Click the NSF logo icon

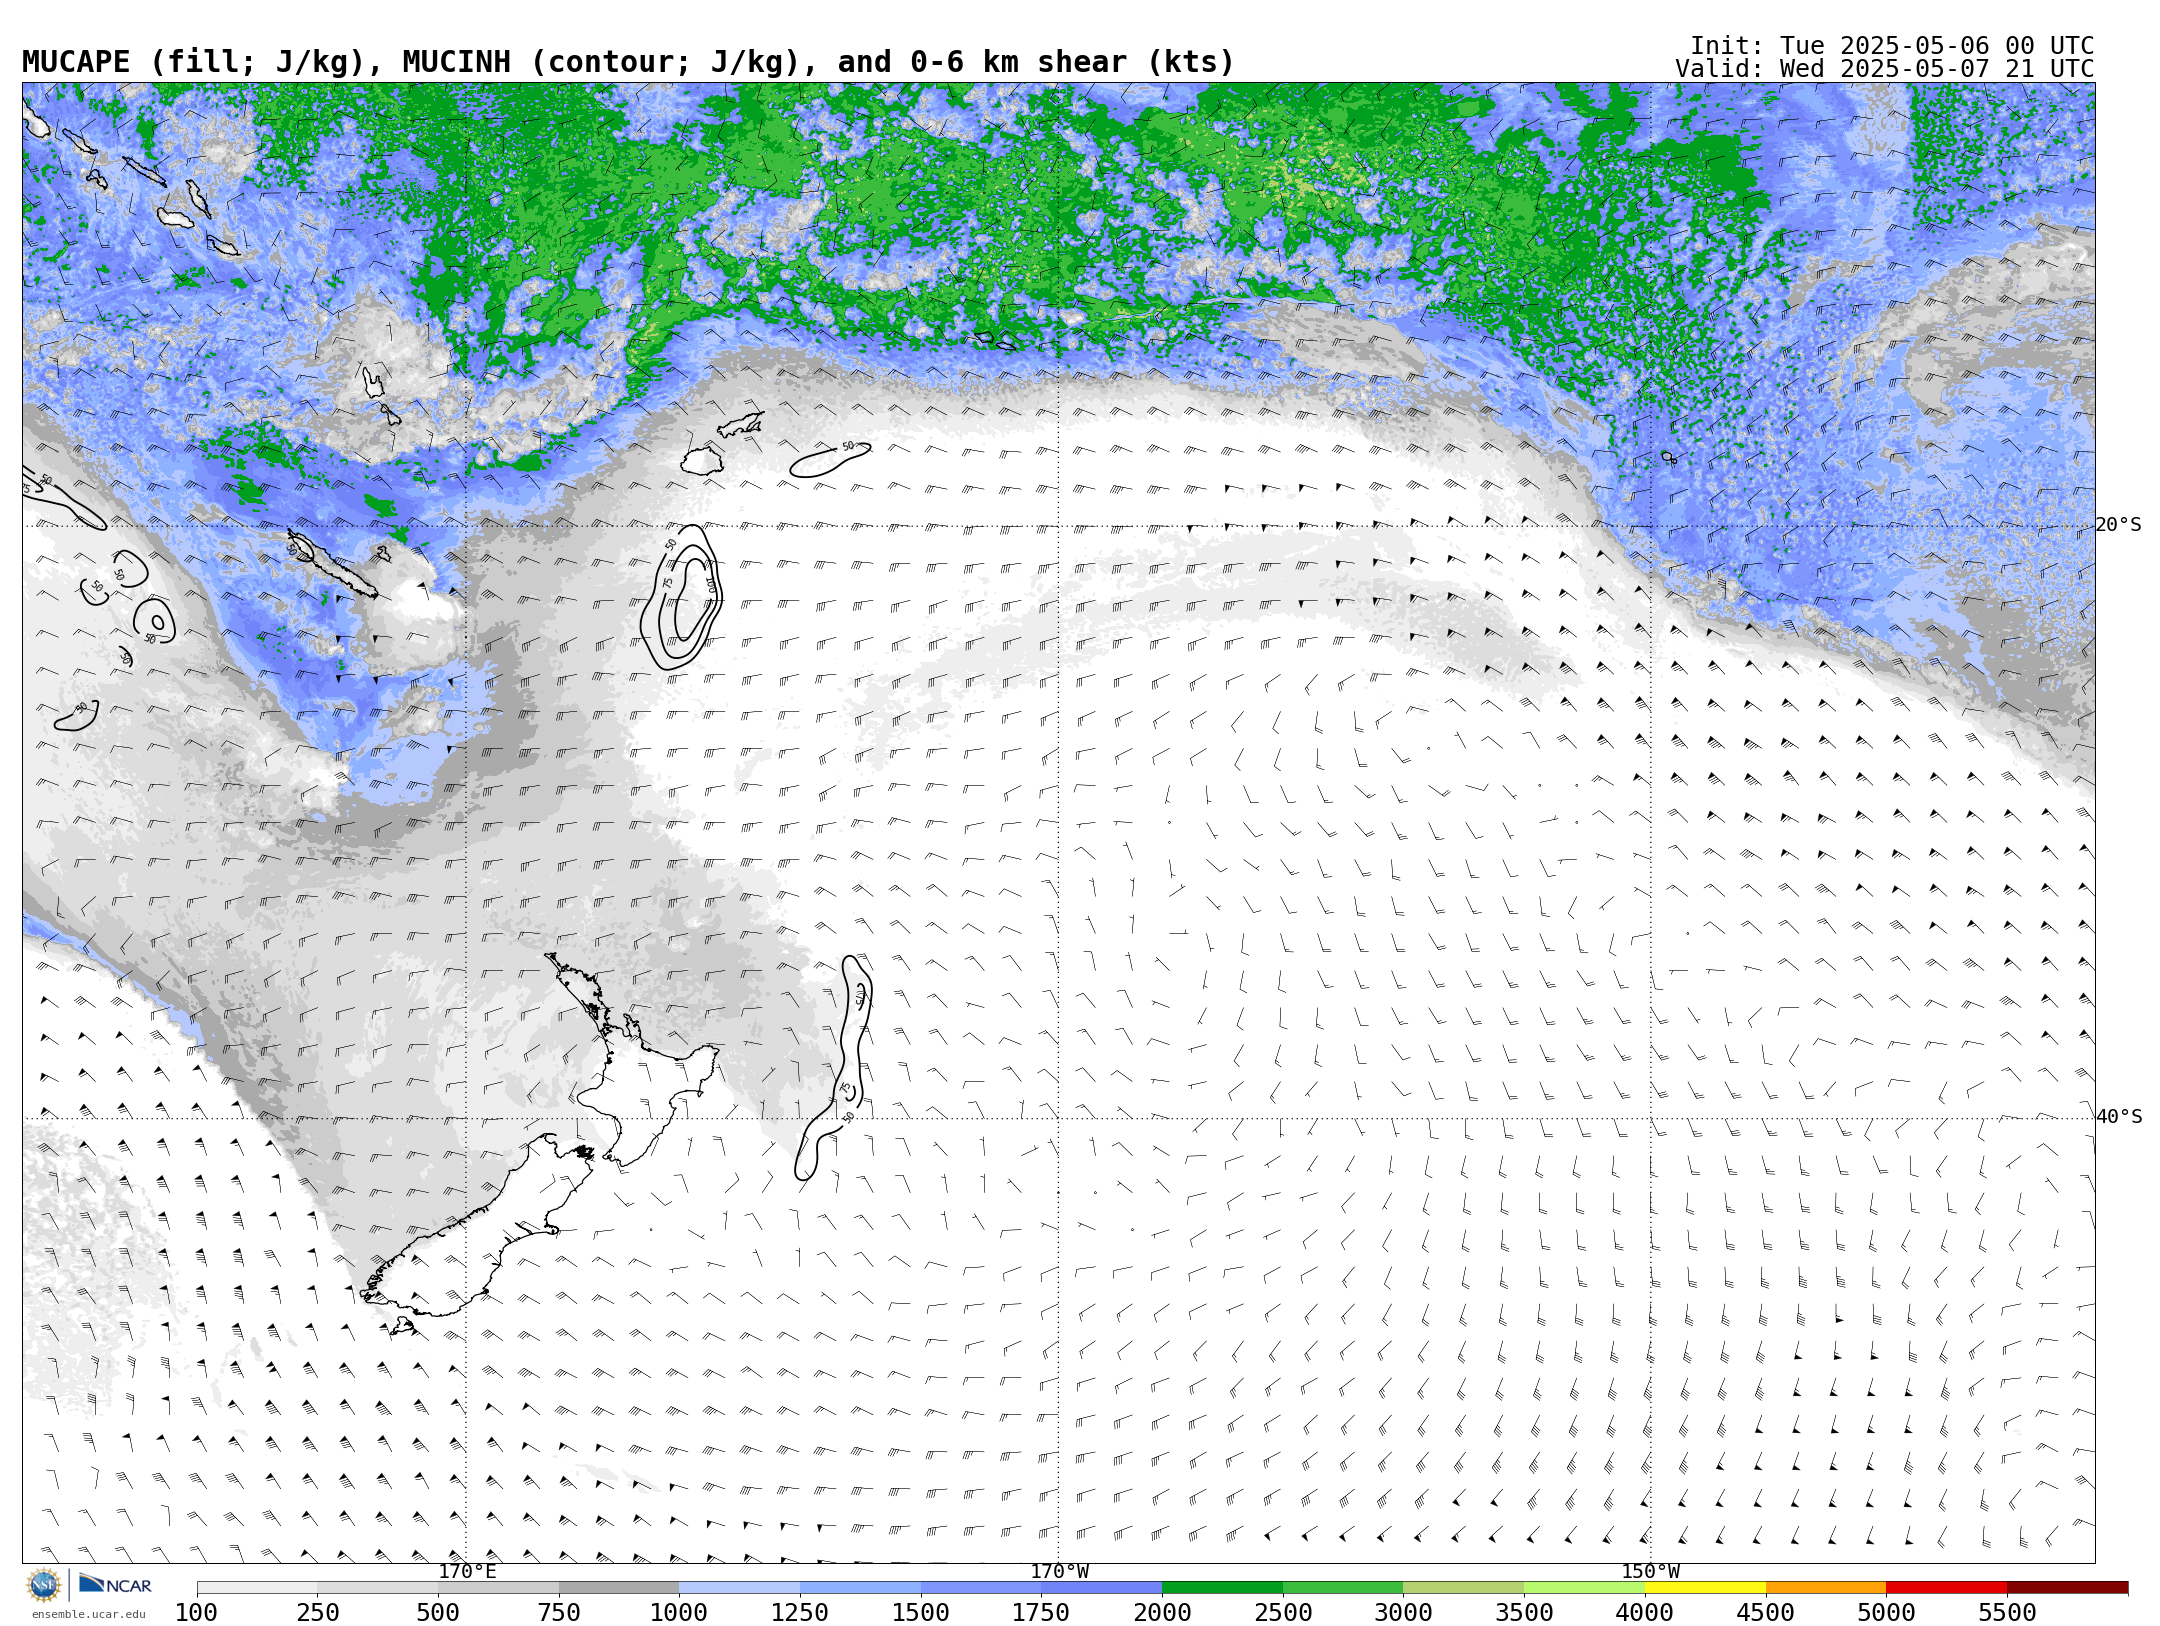[x=44, y=1585]
